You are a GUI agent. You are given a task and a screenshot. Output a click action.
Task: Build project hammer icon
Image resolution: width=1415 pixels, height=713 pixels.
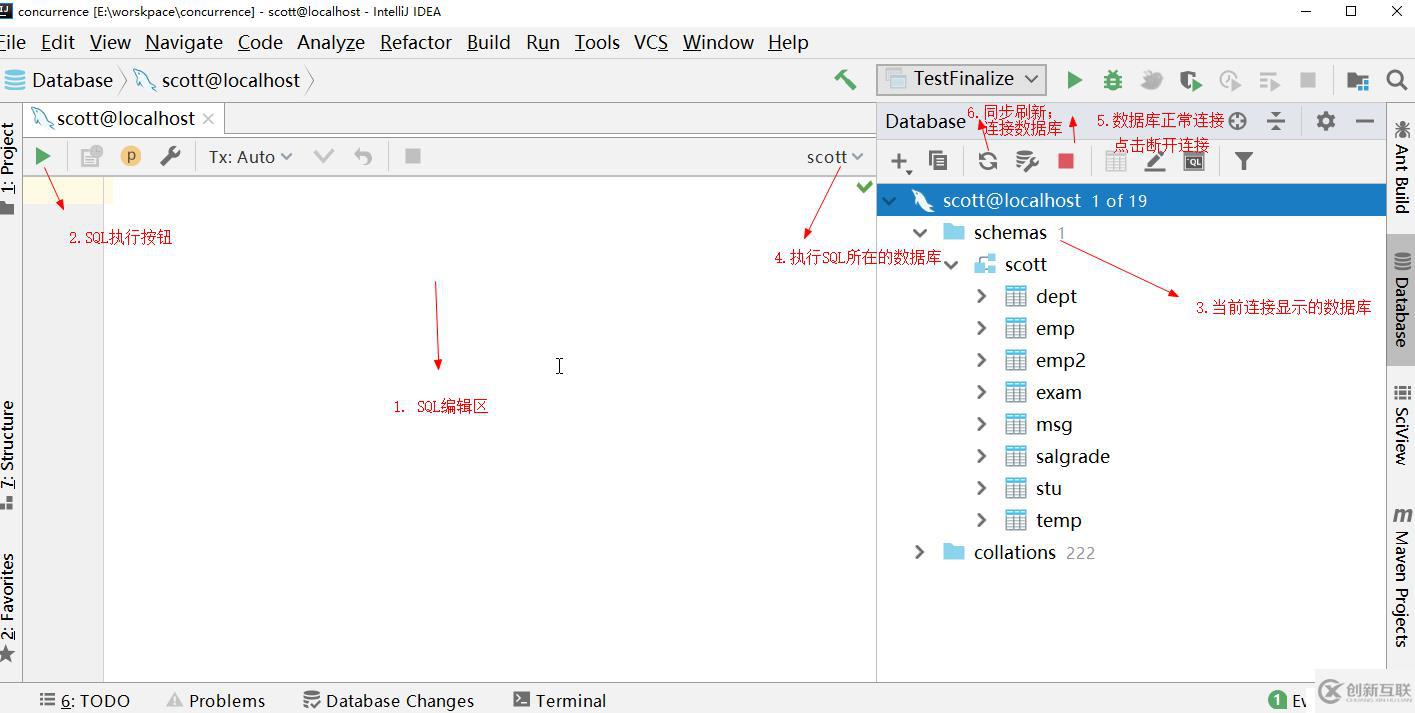pyautogui.click(x=845, y=80)
